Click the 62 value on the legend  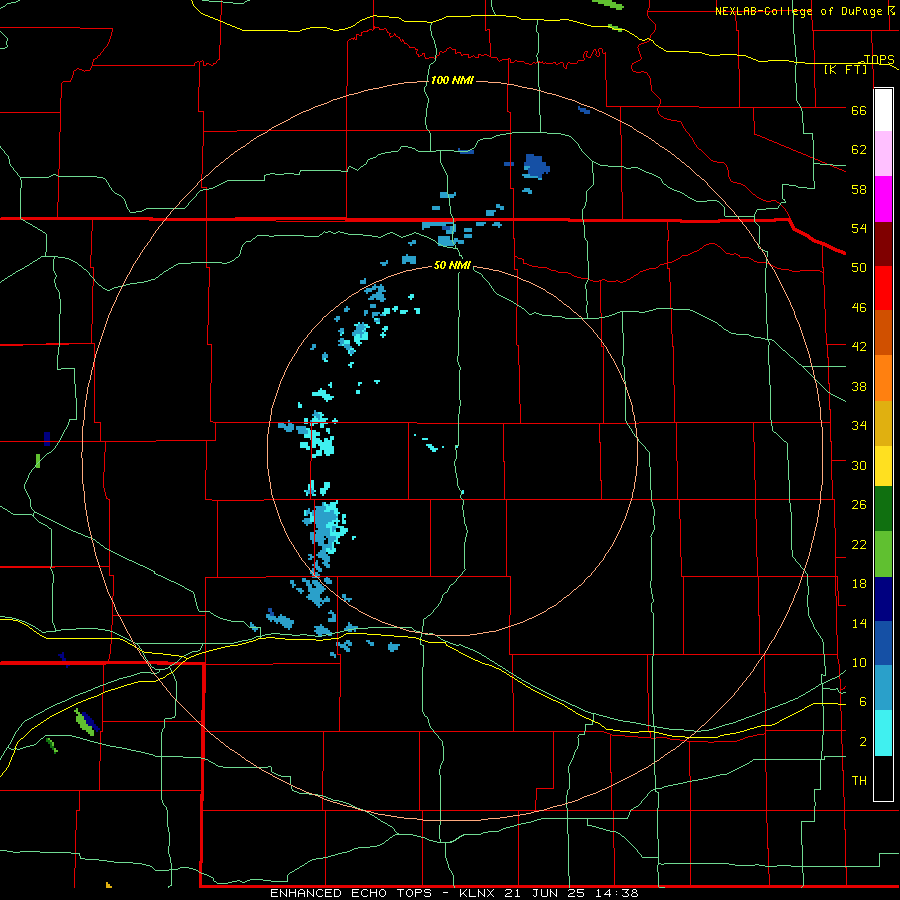[859, 150]
